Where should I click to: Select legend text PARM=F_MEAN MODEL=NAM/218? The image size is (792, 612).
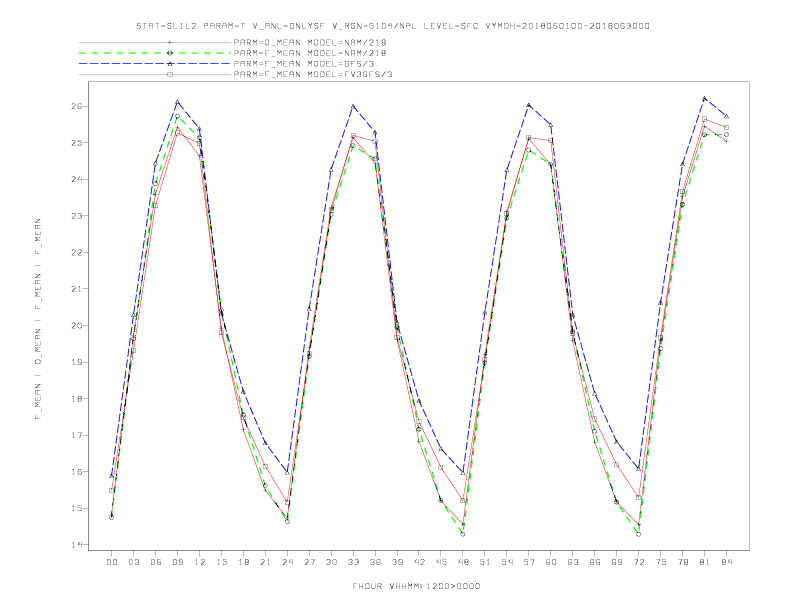[x=310, y=53]
